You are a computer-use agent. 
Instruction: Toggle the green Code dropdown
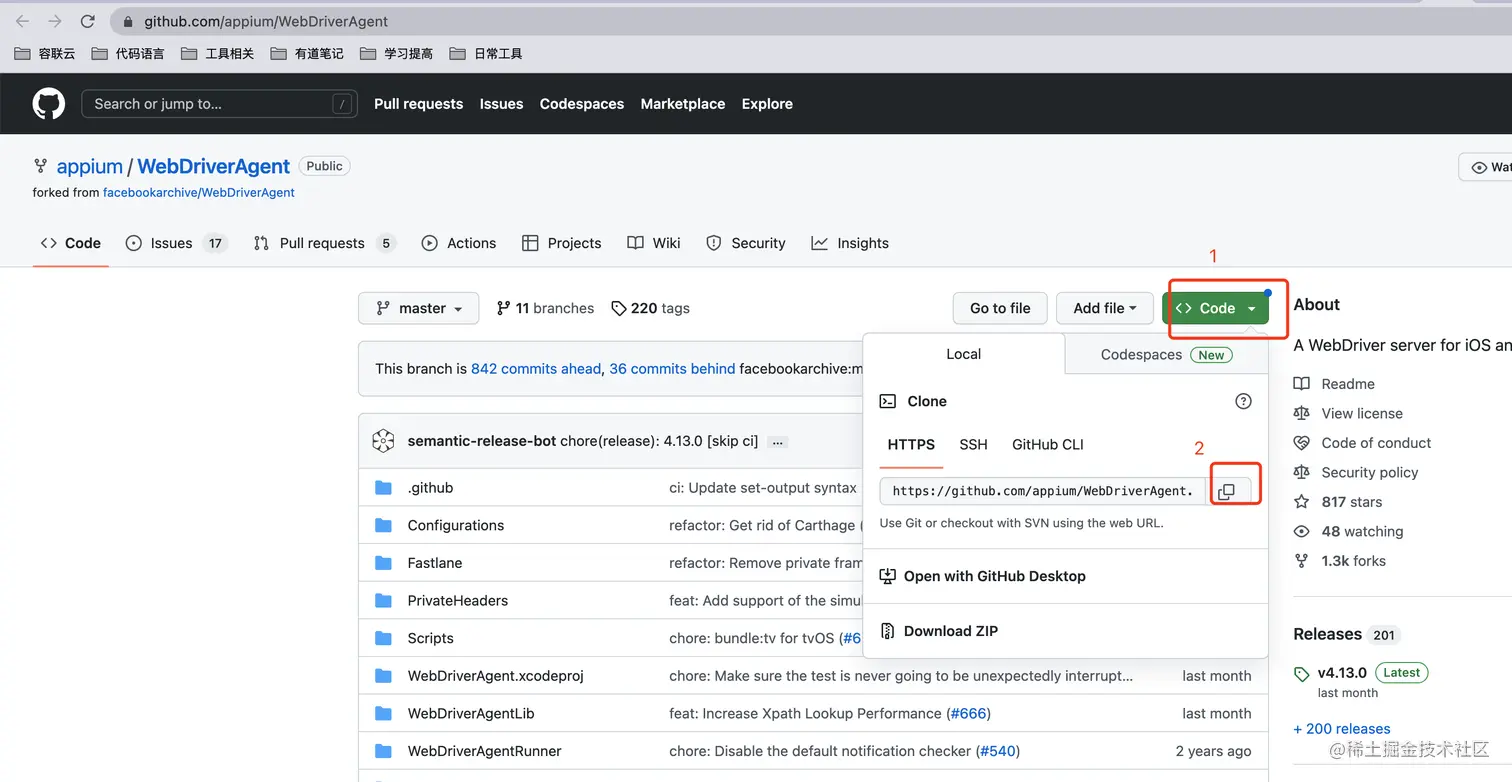pyautogui.click(x=1215, y=308)
